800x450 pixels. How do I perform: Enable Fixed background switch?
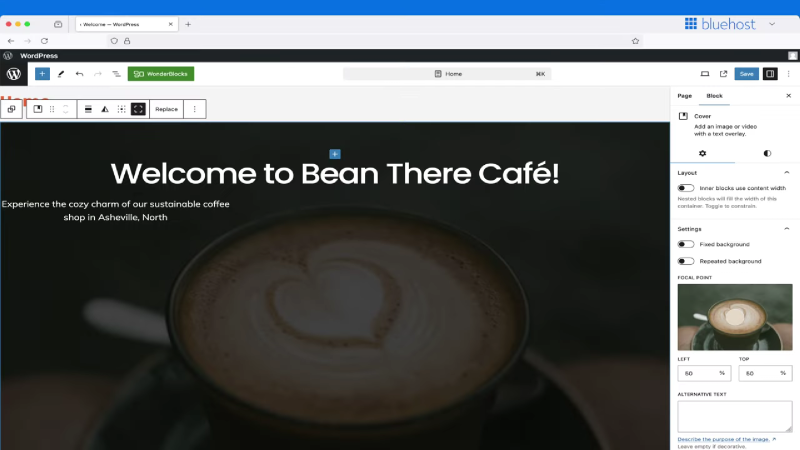tap(686, 244)
